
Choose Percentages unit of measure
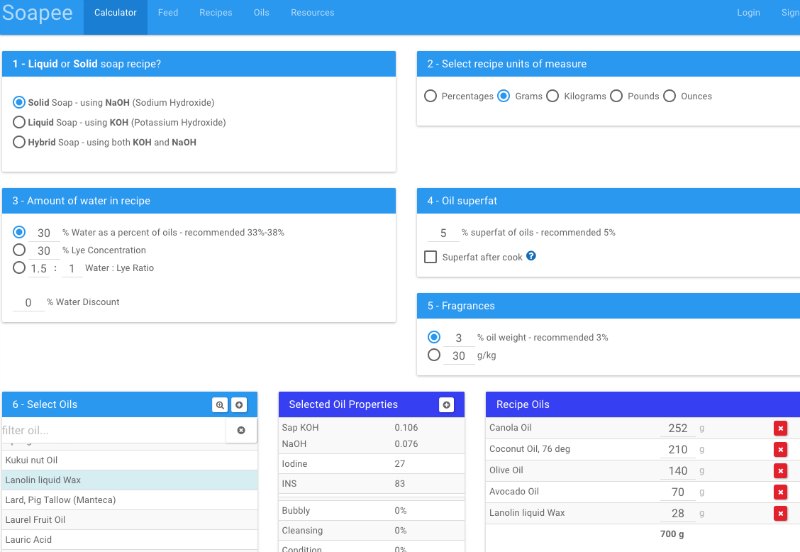430,96
